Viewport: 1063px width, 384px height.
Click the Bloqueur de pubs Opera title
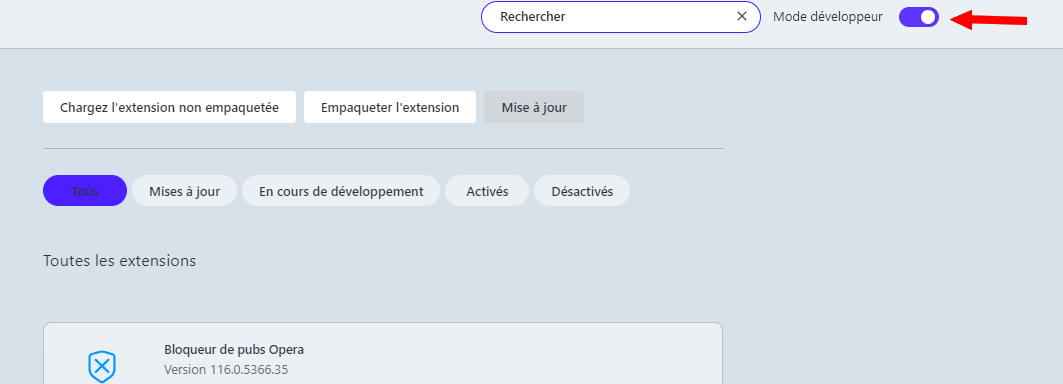tap(234, 350)
